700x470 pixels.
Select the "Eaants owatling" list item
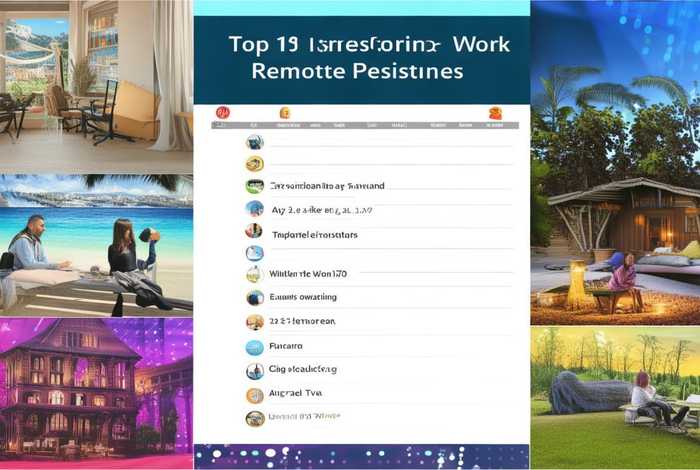tap(303, 297)
